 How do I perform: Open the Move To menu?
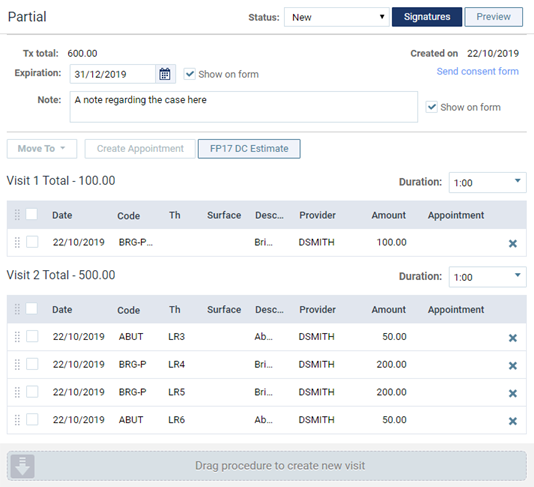click(42, 149)
